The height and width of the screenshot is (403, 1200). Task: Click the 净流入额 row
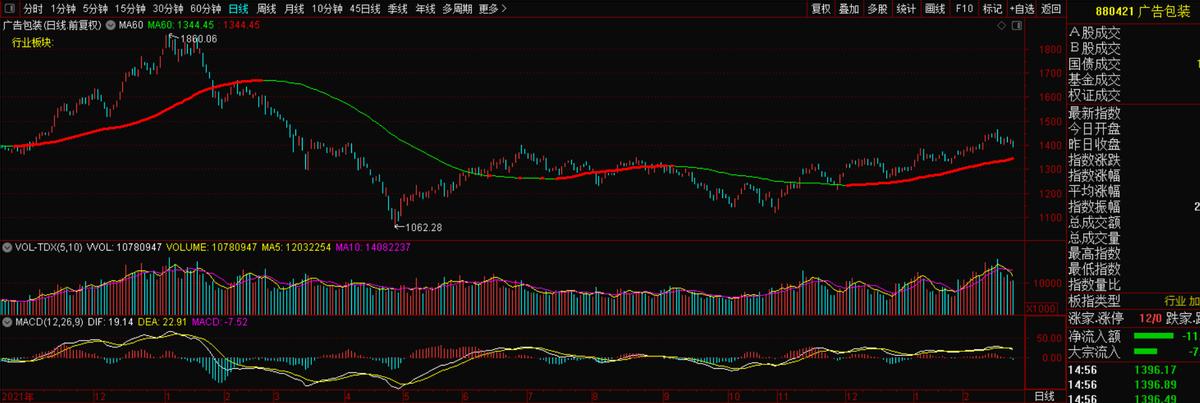(x=1132, y=336)
